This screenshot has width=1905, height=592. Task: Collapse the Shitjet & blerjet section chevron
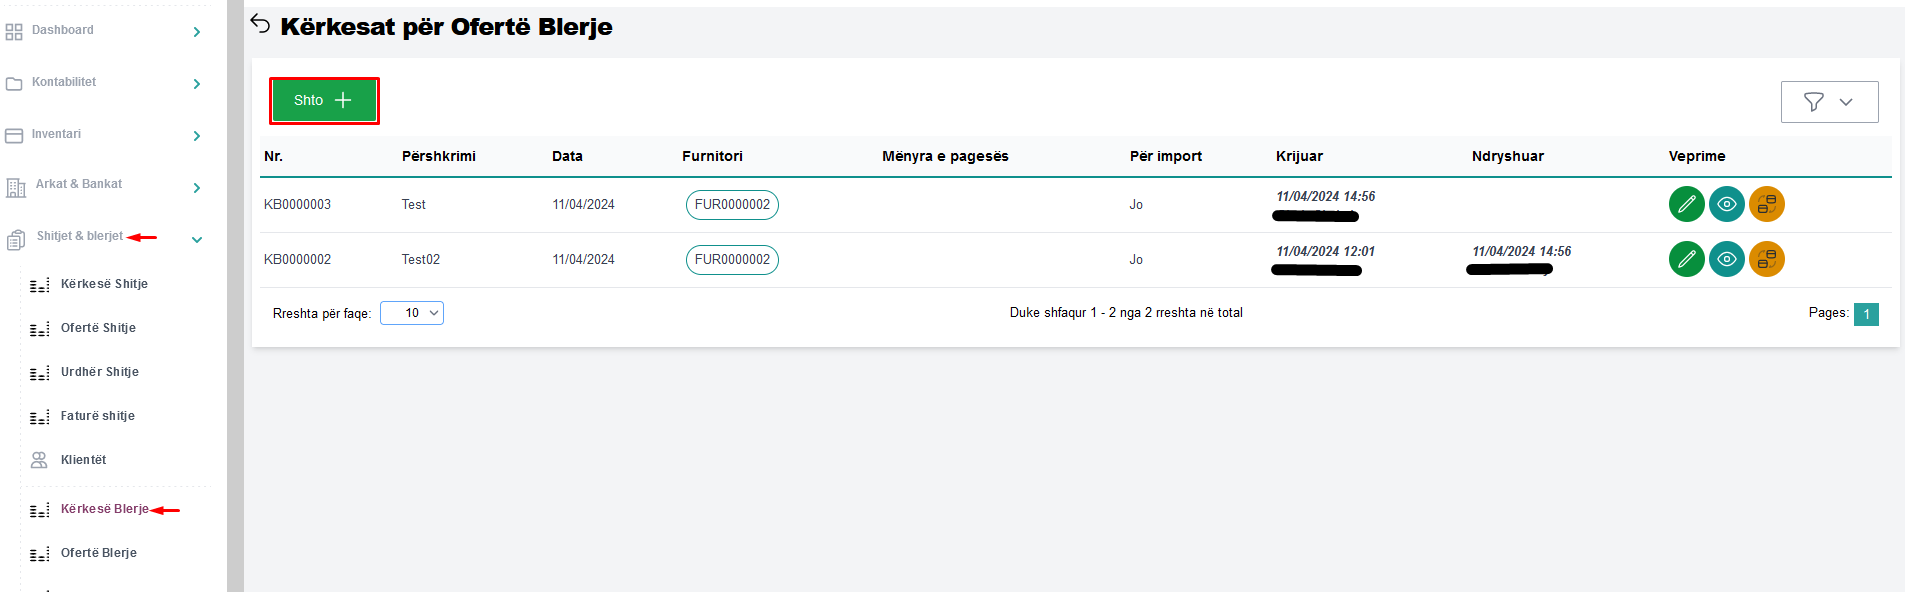197,240
